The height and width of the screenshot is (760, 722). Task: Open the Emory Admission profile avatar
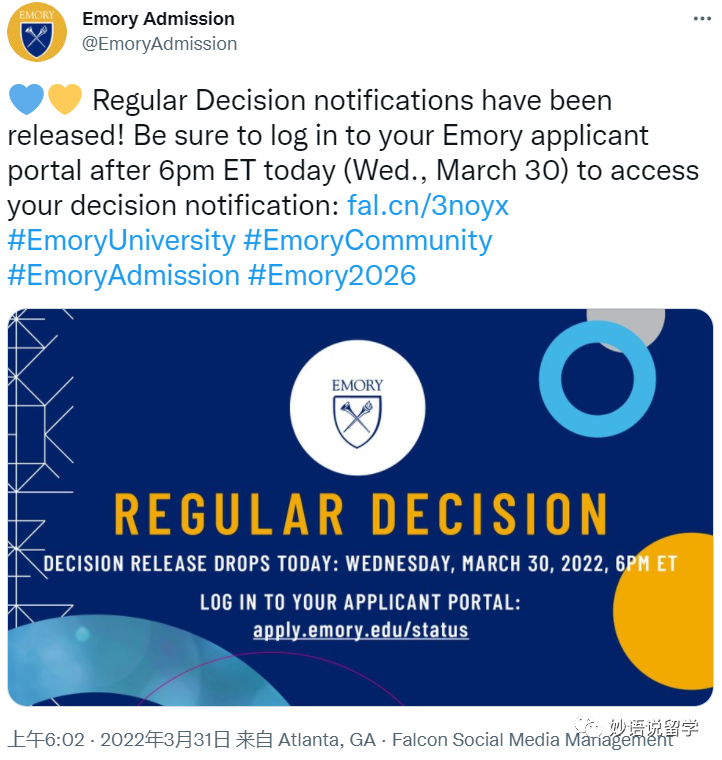tap(37, 32)
